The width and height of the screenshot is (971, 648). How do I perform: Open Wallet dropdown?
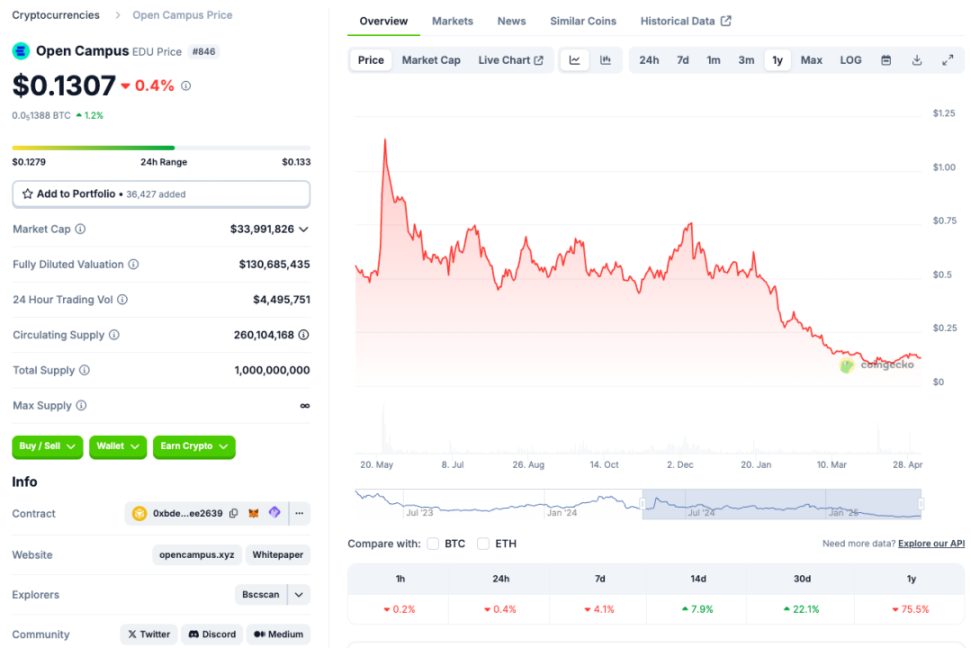(118, 447)
